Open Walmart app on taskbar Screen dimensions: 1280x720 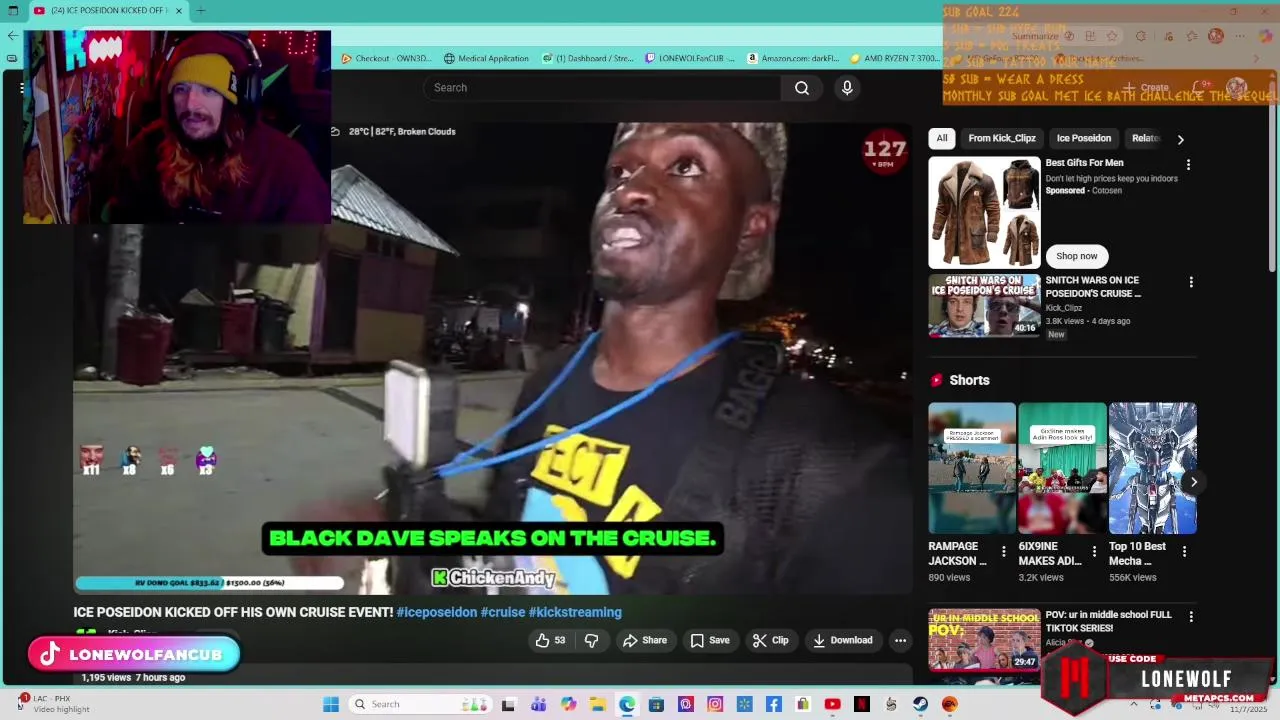[744, 704]
